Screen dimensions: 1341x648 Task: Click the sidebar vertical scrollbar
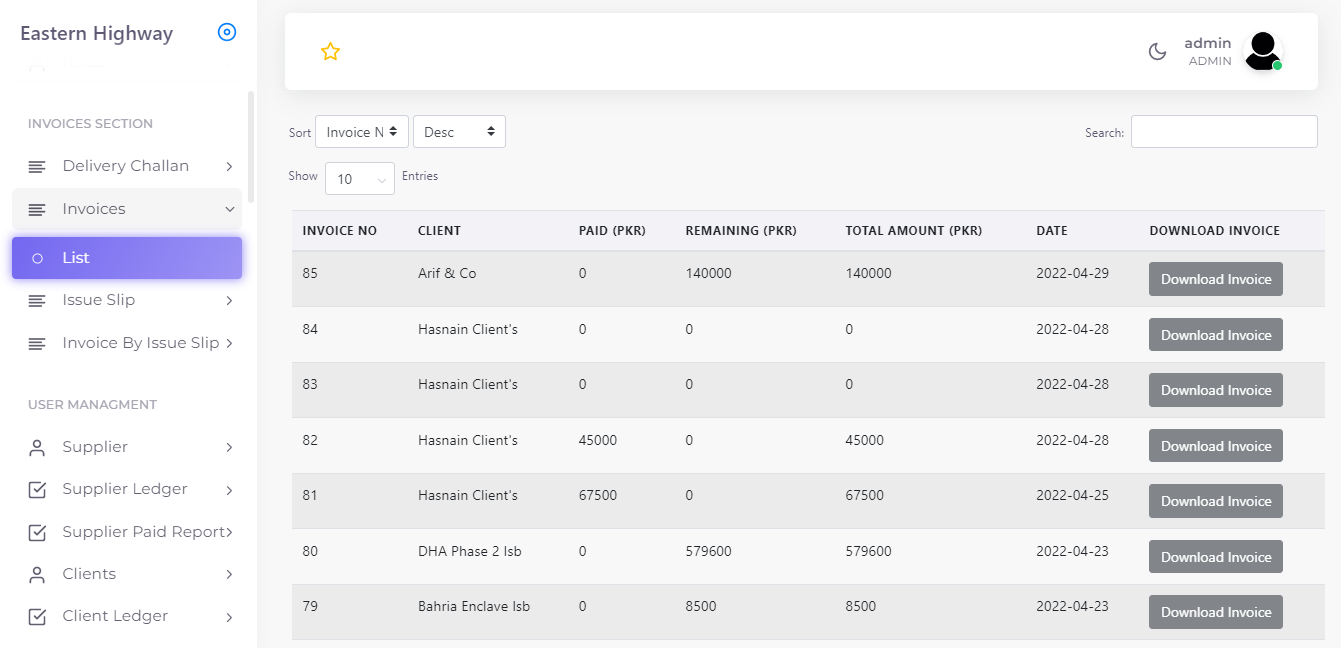point(251,147)
